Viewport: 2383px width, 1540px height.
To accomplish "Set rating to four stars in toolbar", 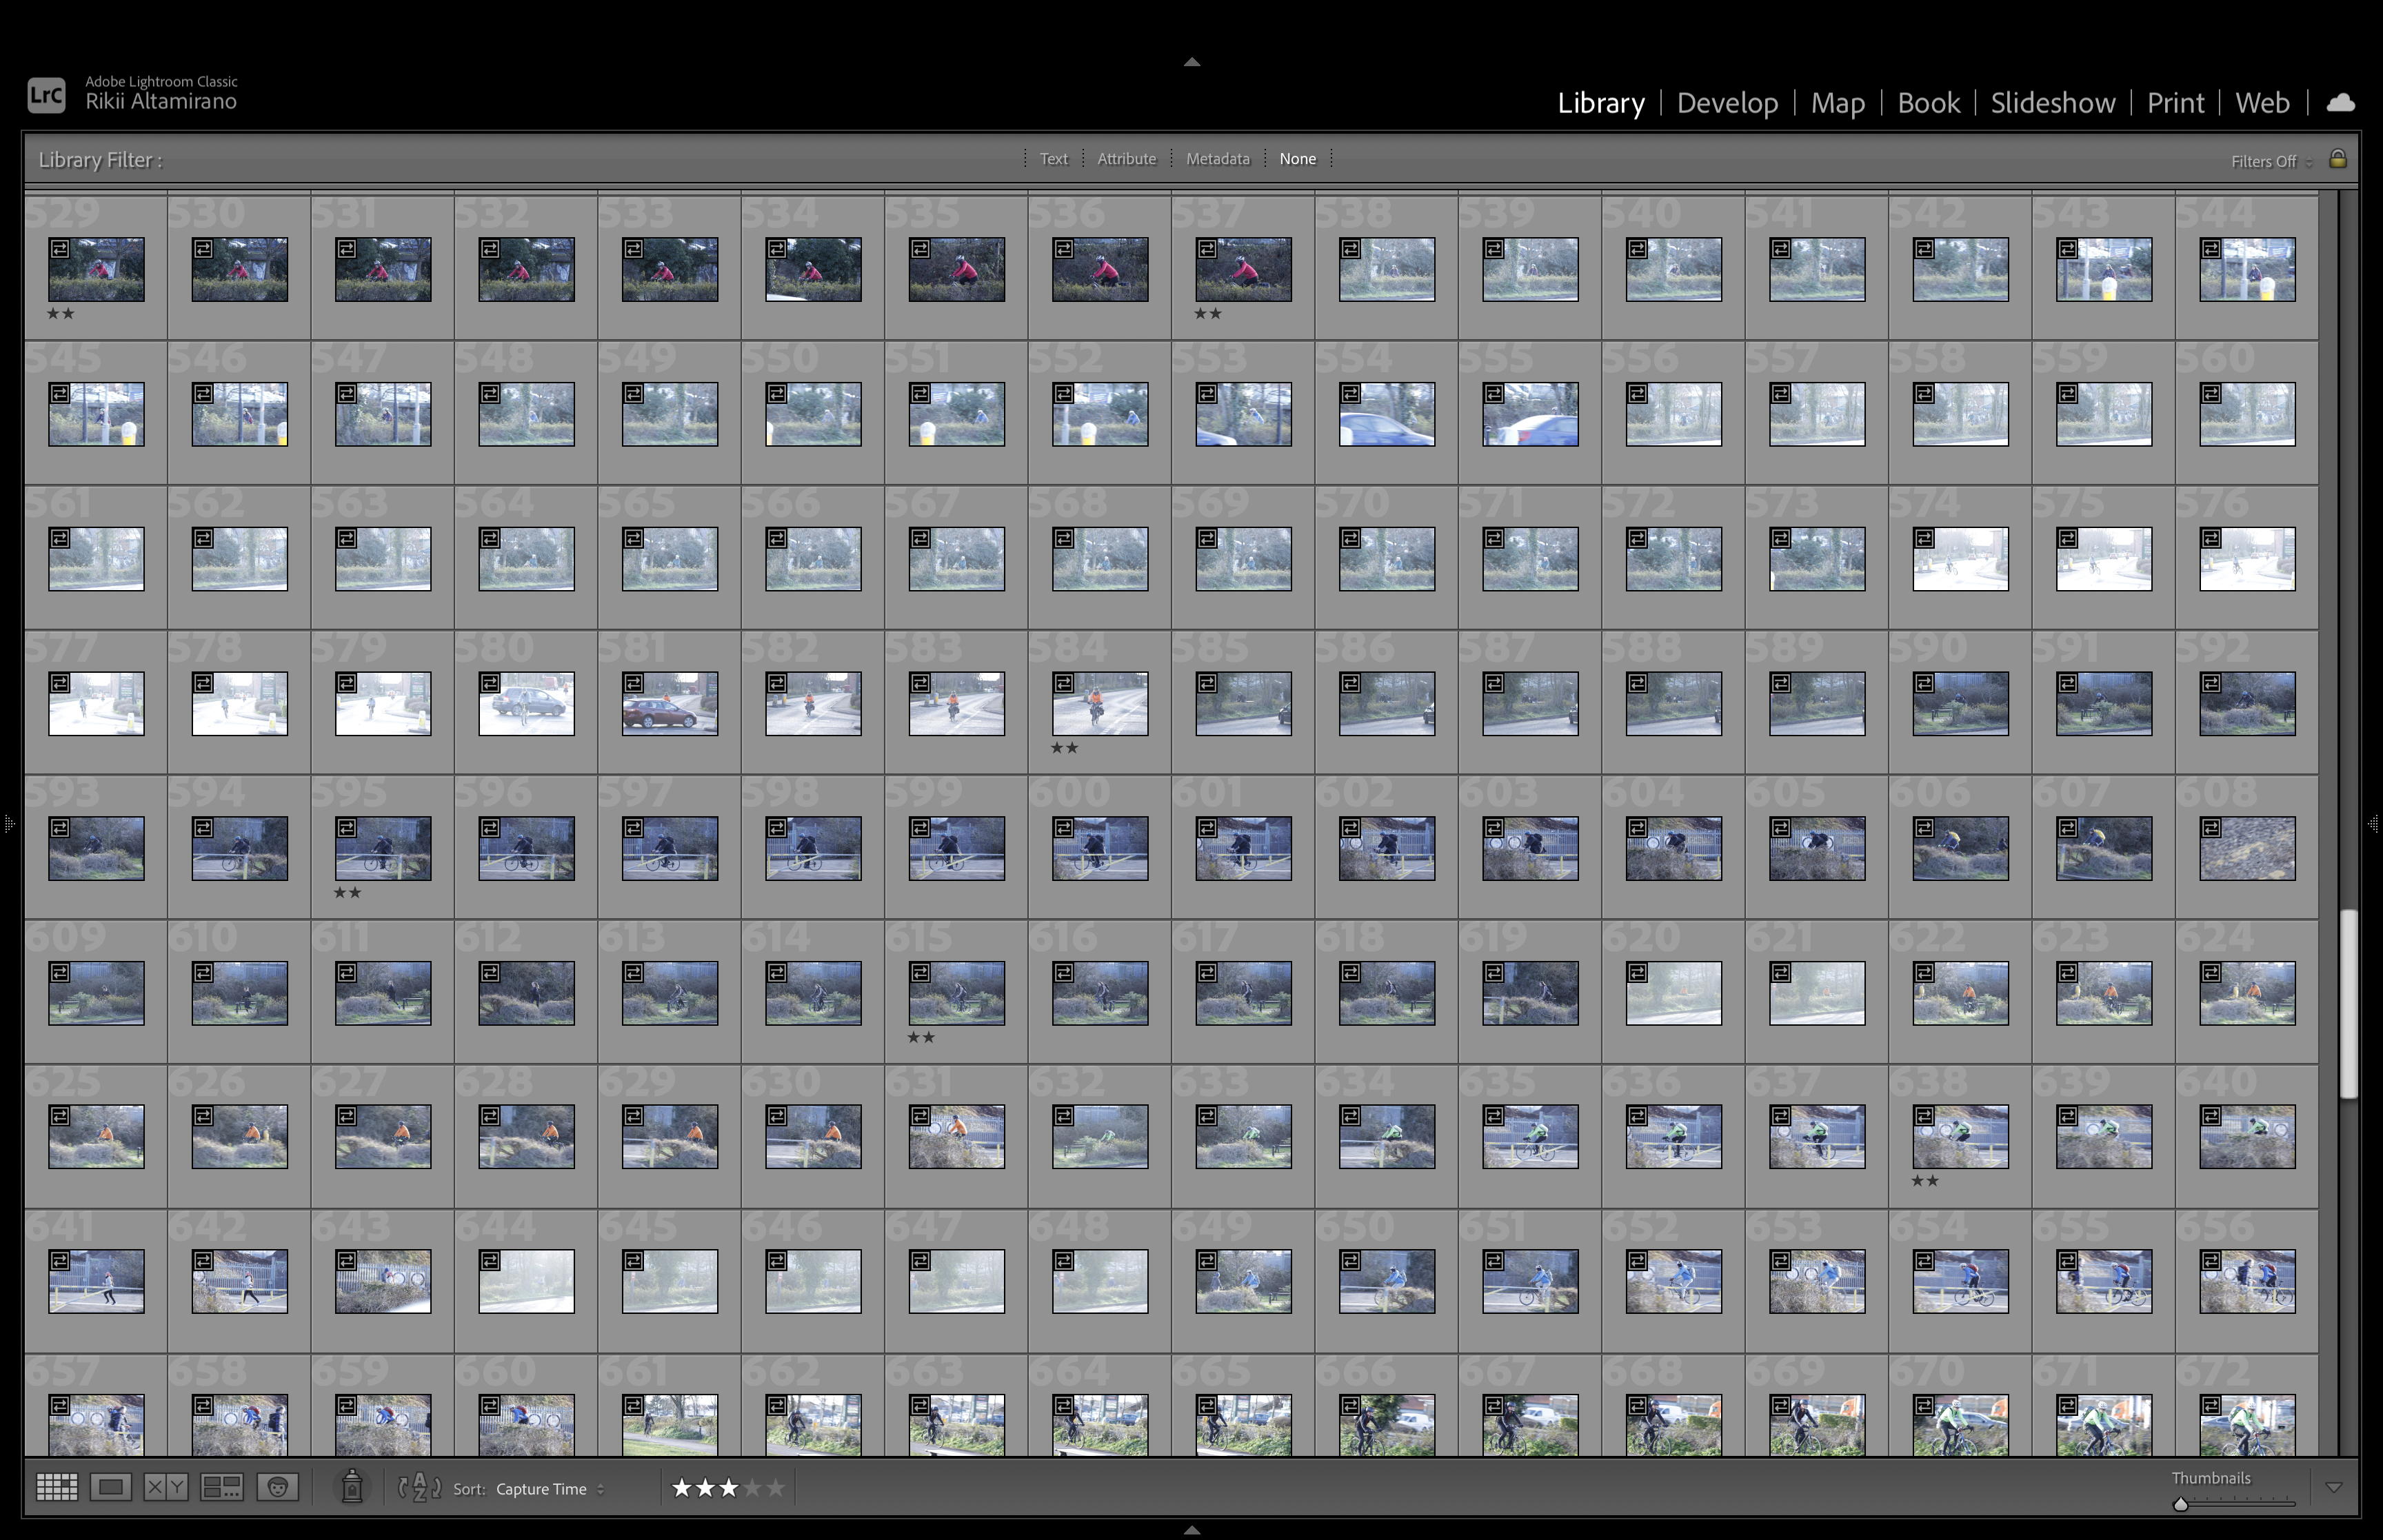I will (752, 1488).
